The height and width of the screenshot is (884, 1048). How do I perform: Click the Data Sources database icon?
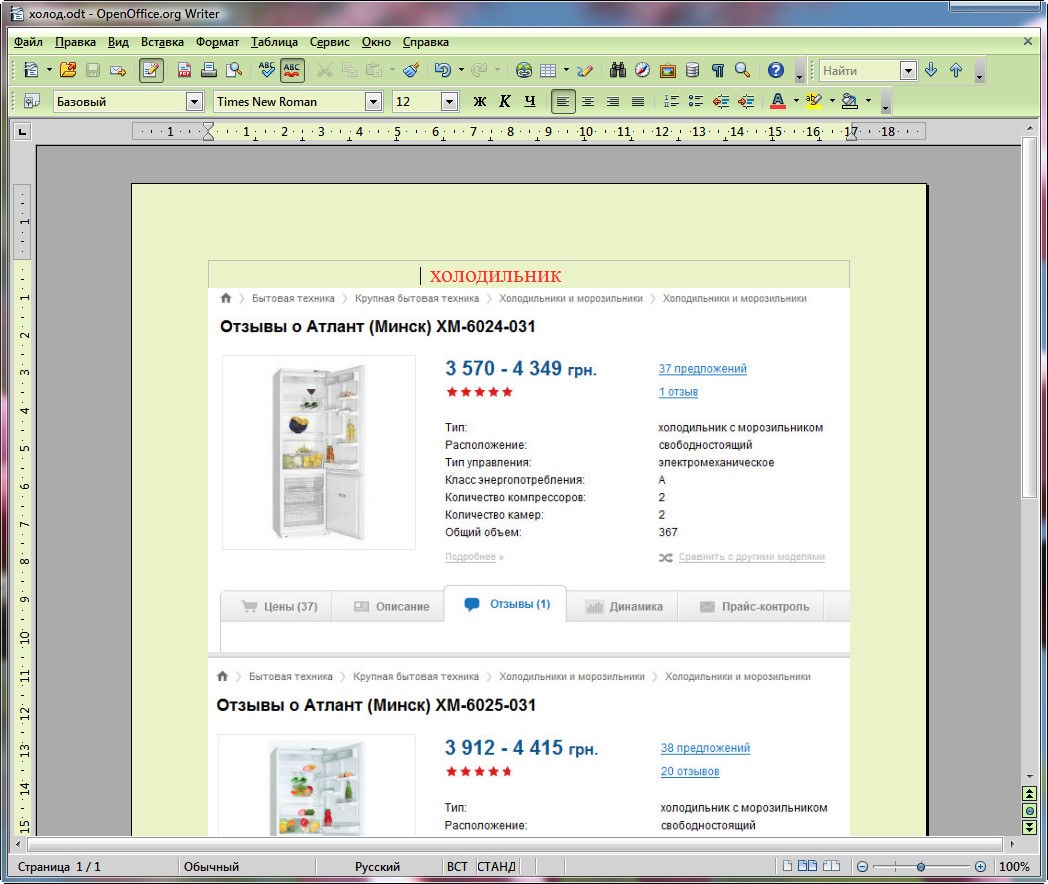coord(692,70)
